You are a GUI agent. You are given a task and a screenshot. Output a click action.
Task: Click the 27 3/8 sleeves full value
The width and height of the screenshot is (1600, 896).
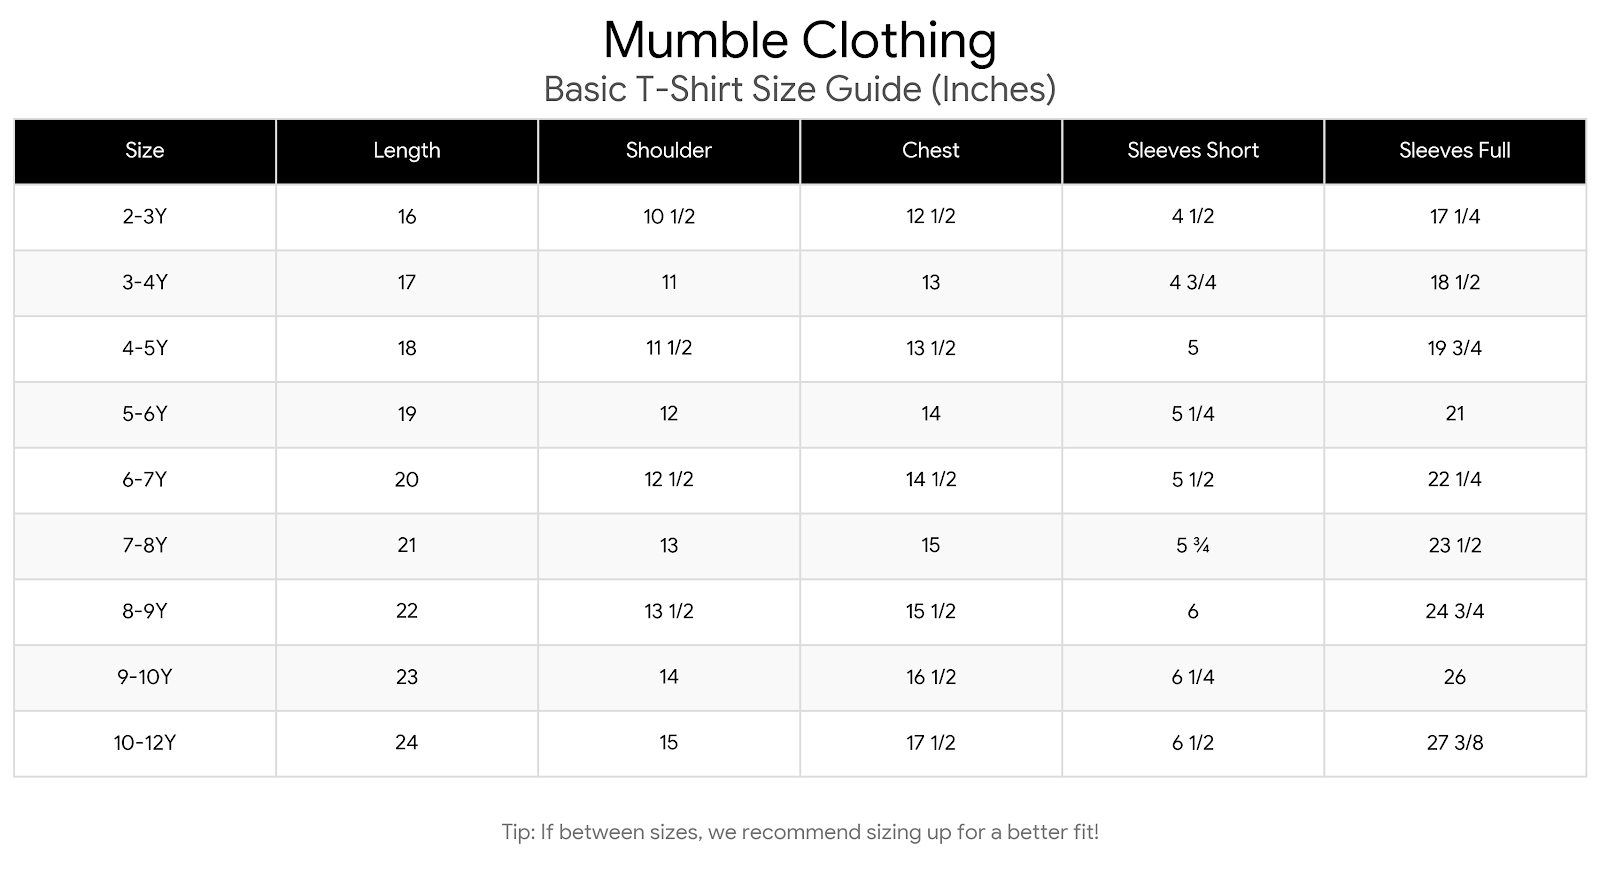(x=1455, y=743)
